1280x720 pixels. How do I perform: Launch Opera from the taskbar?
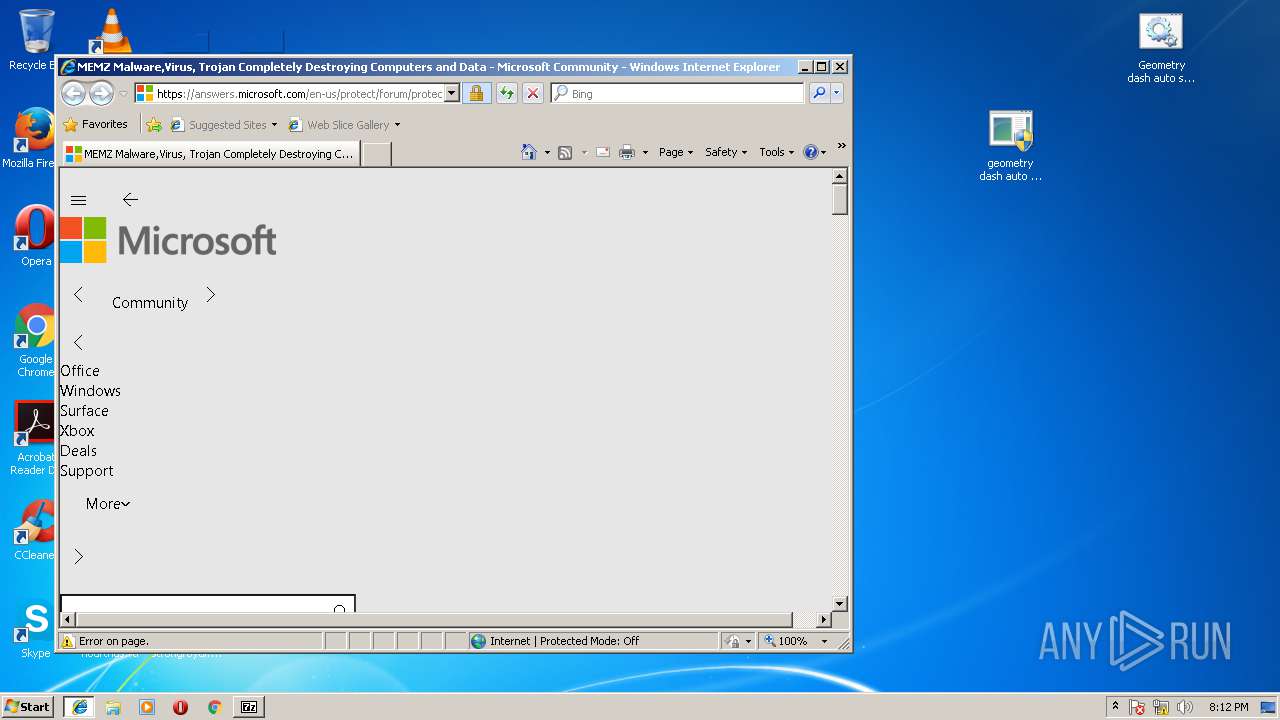coord(180,707)
